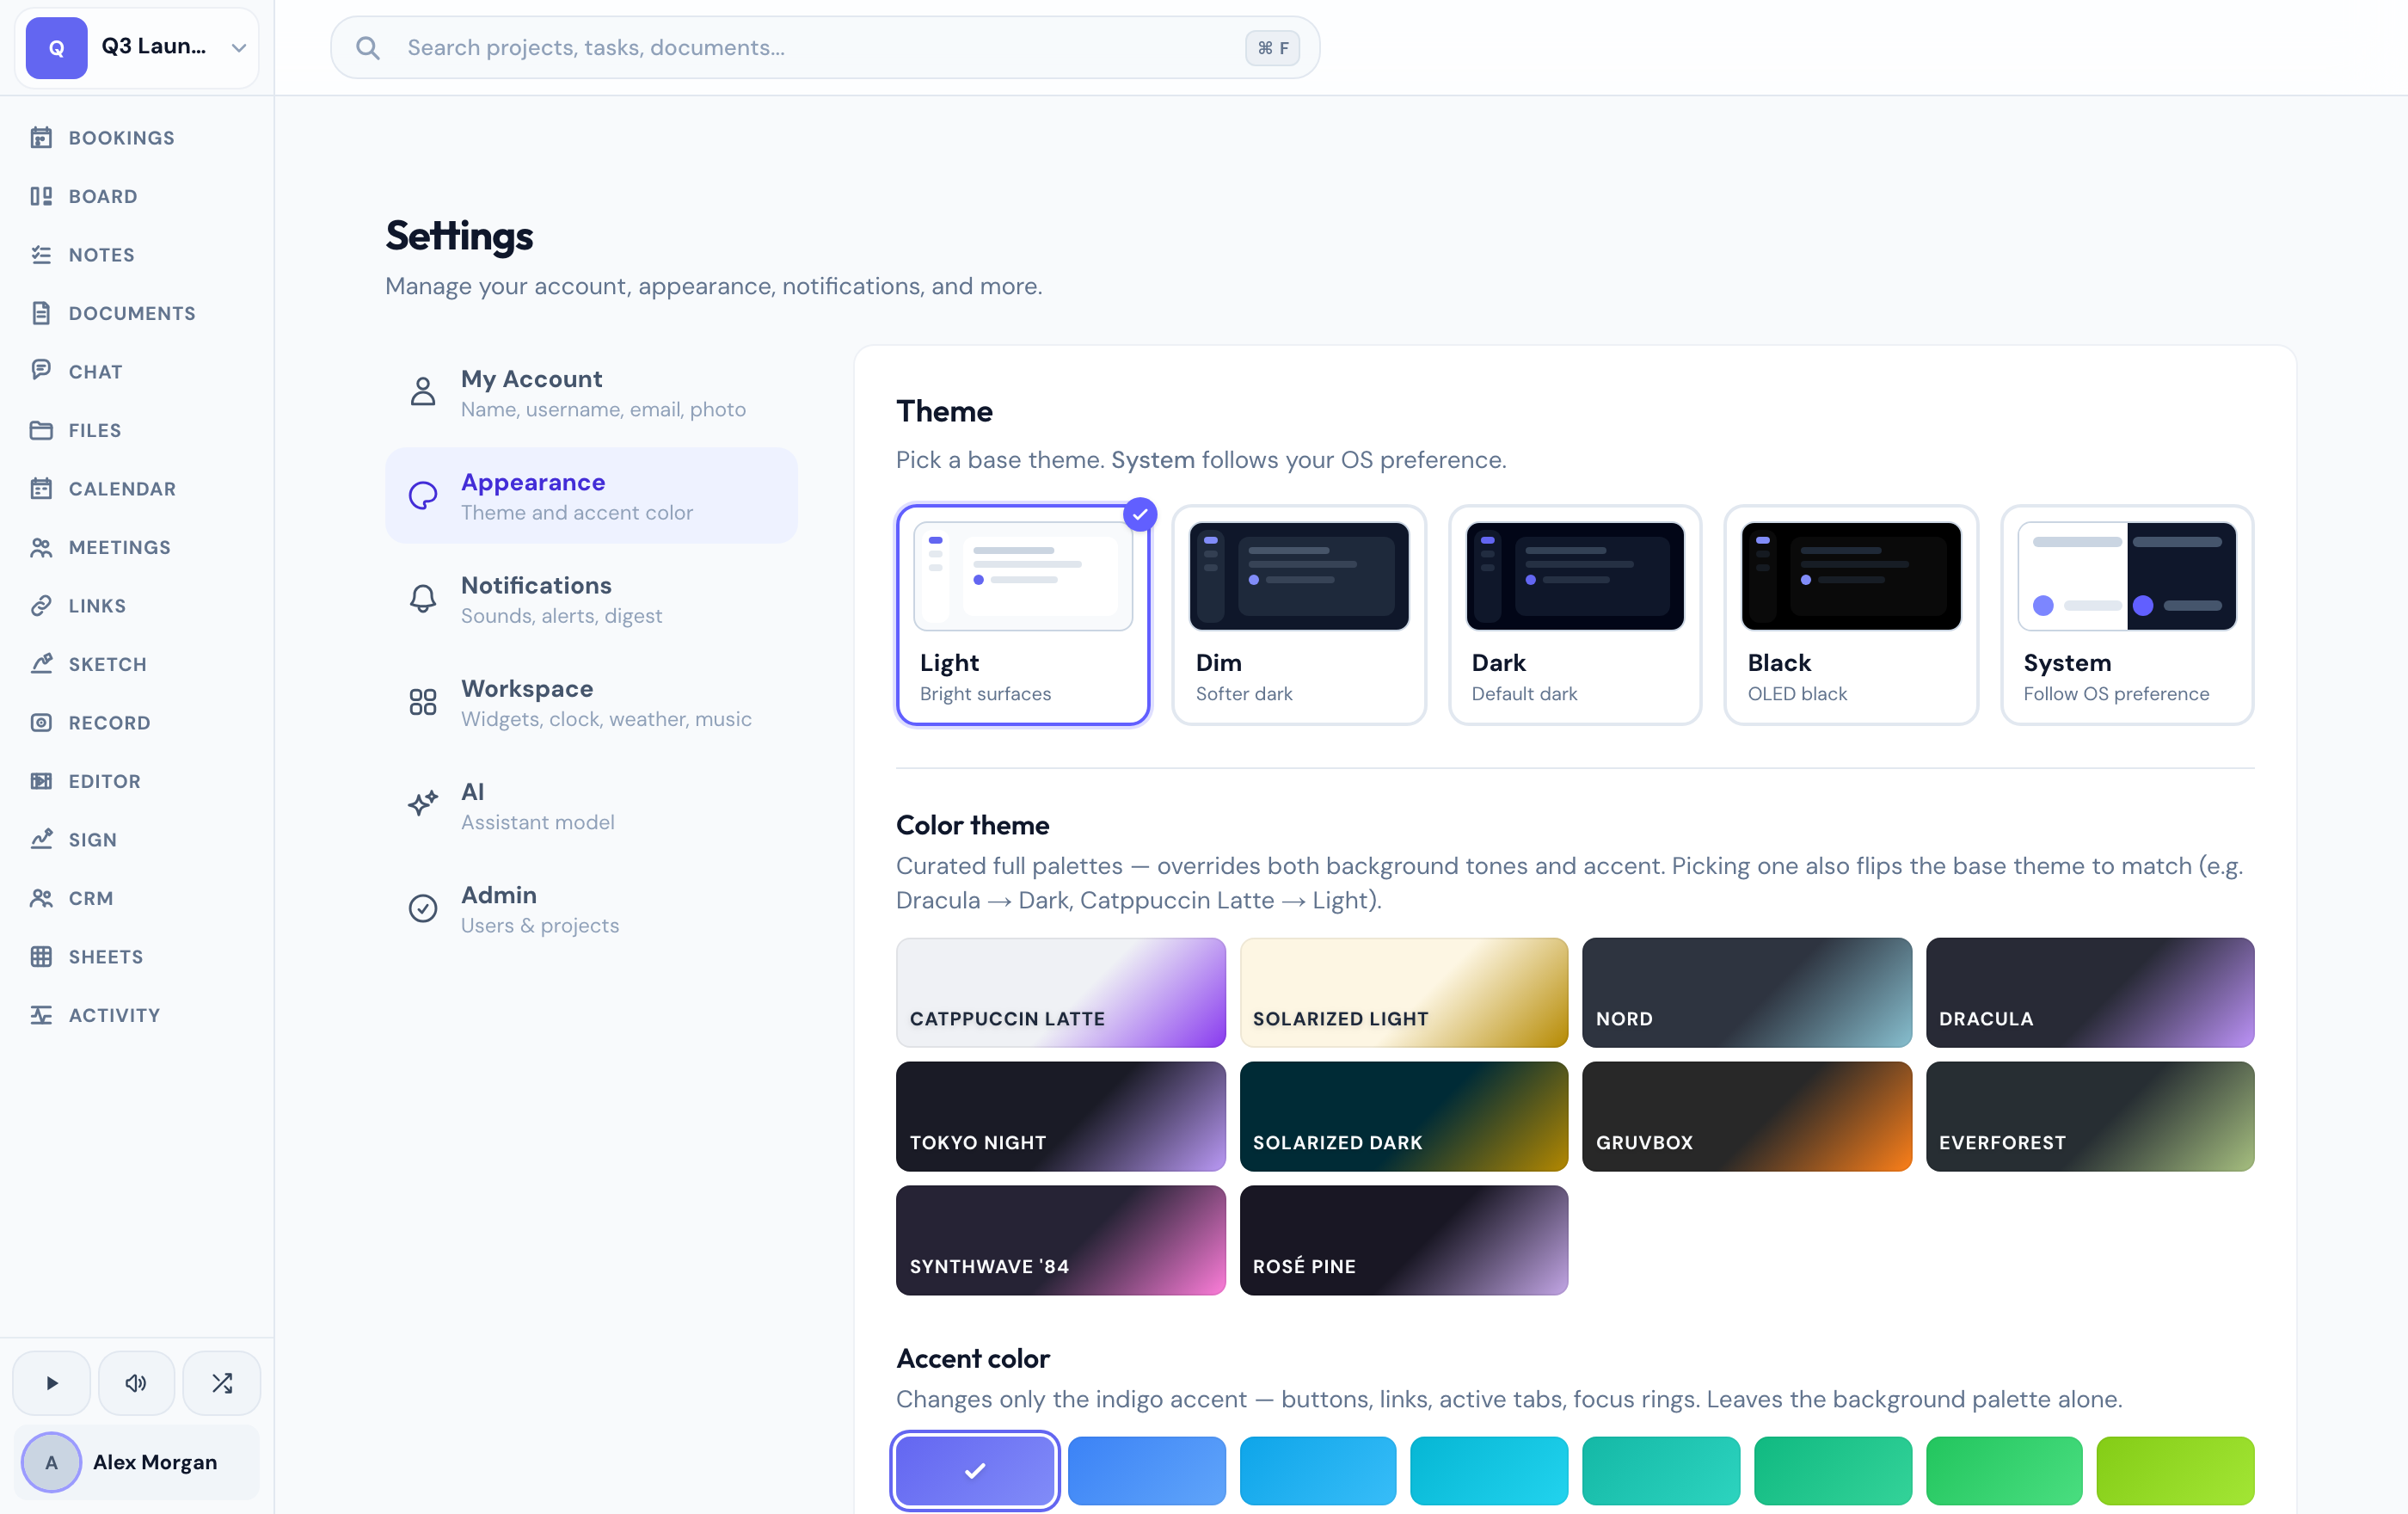2408x1514 pixels.
Task: Open the Notifications settings tab
Action: (591, 598)
